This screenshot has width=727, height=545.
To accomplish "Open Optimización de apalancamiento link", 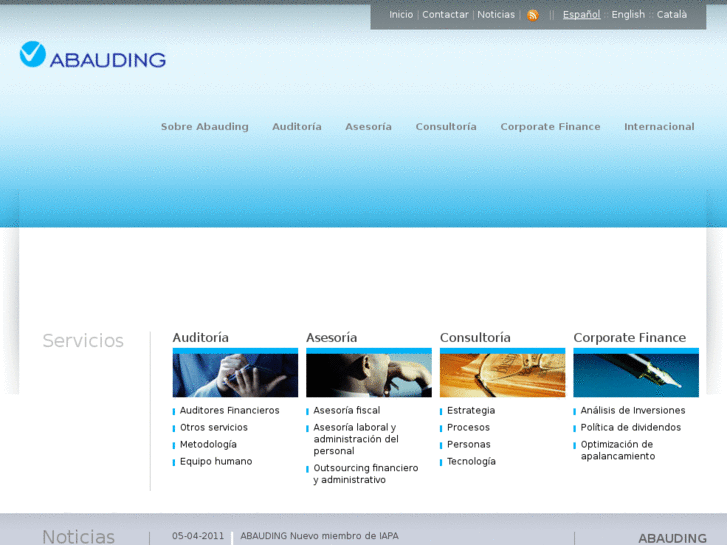I will tap(618, 450).
